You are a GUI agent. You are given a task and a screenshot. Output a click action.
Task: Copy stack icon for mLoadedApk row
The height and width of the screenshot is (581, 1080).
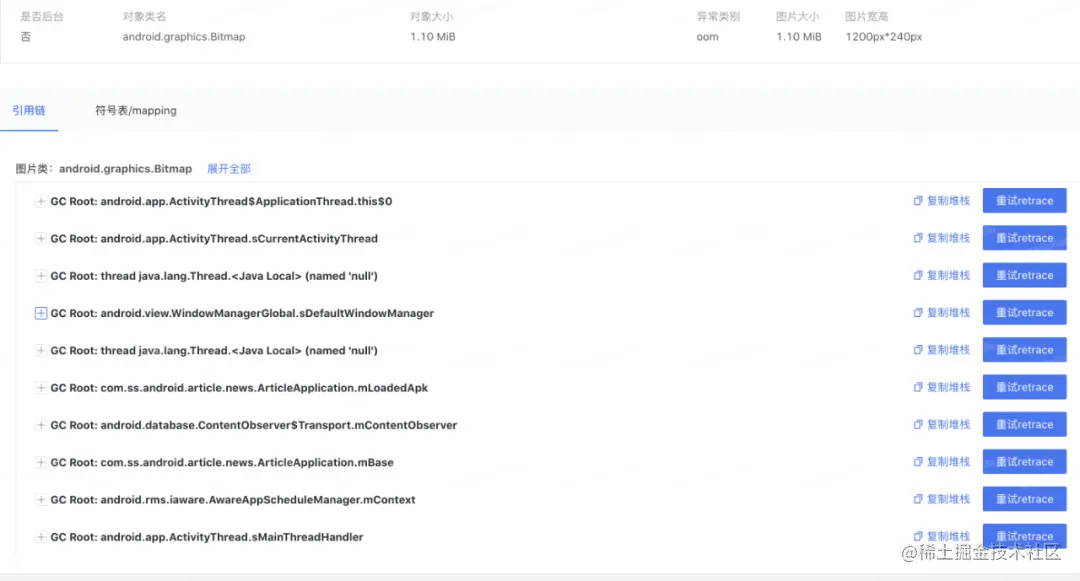(x=917, y=388)
